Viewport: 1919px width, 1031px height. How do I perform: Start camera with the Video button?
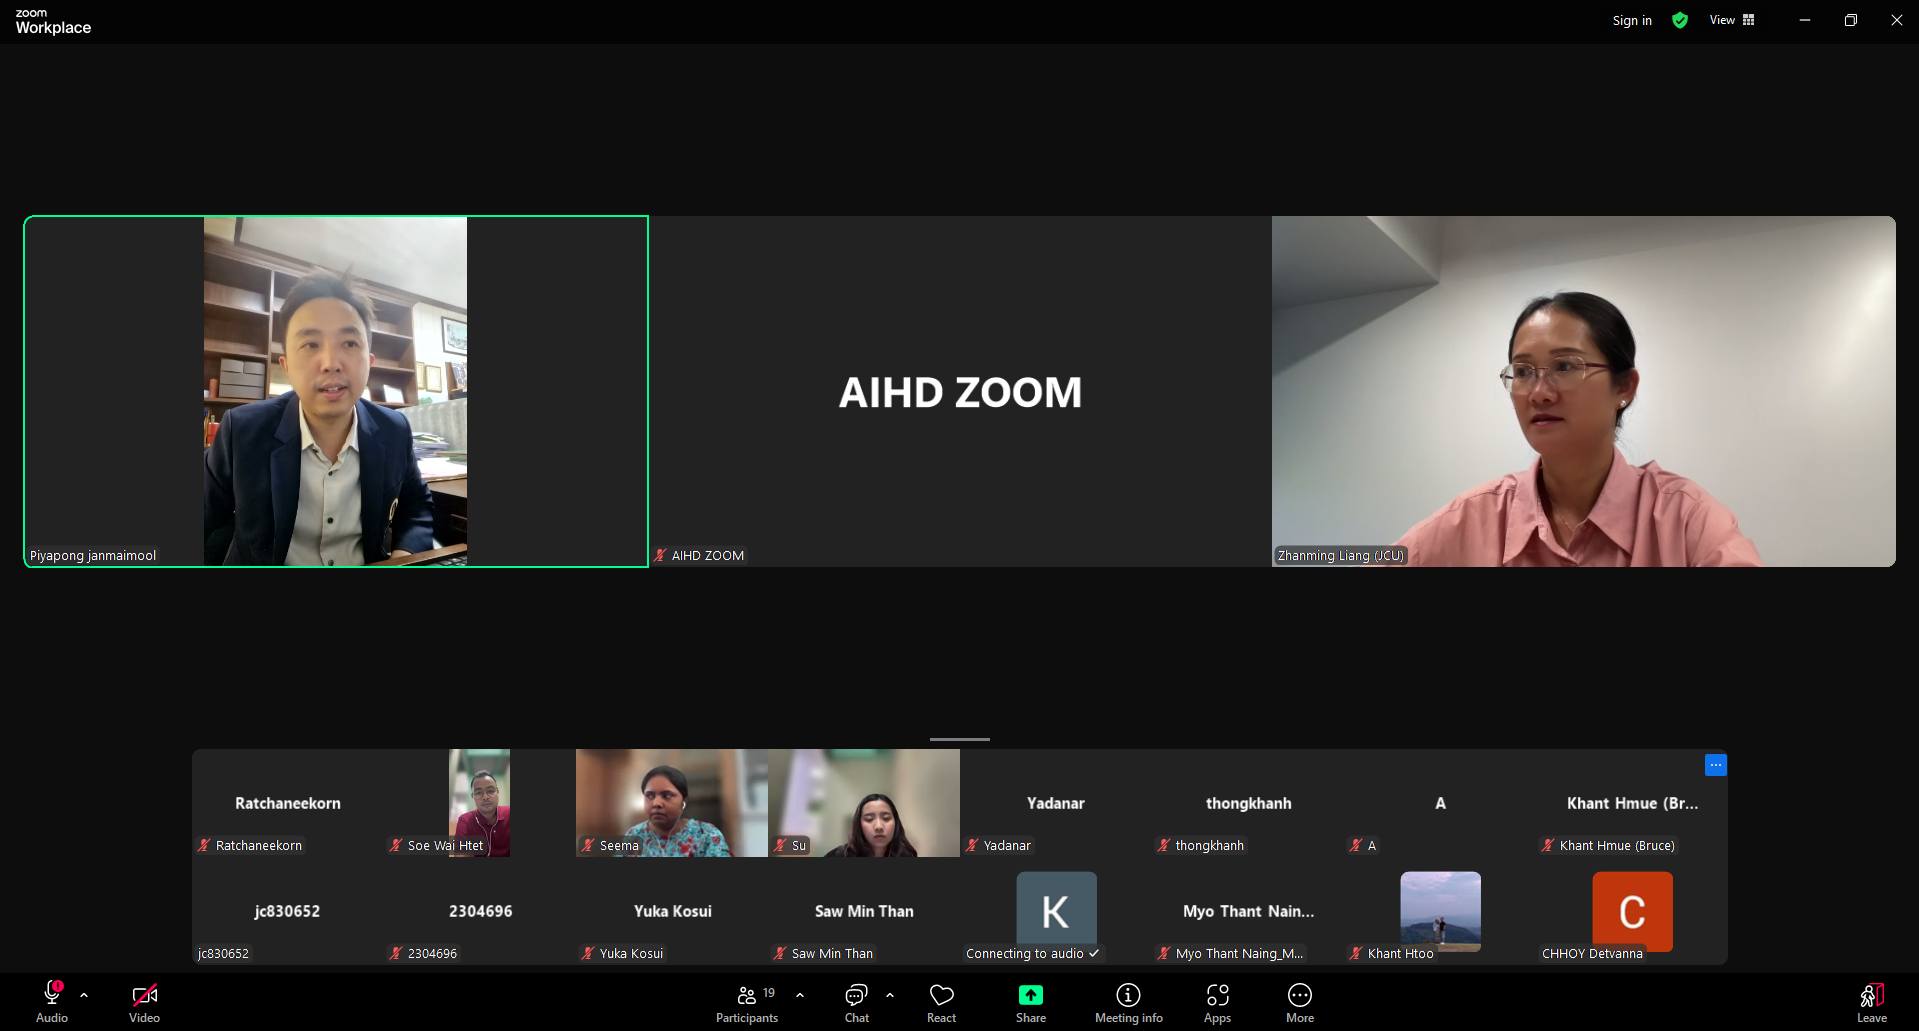click(x=144, y=1003)
